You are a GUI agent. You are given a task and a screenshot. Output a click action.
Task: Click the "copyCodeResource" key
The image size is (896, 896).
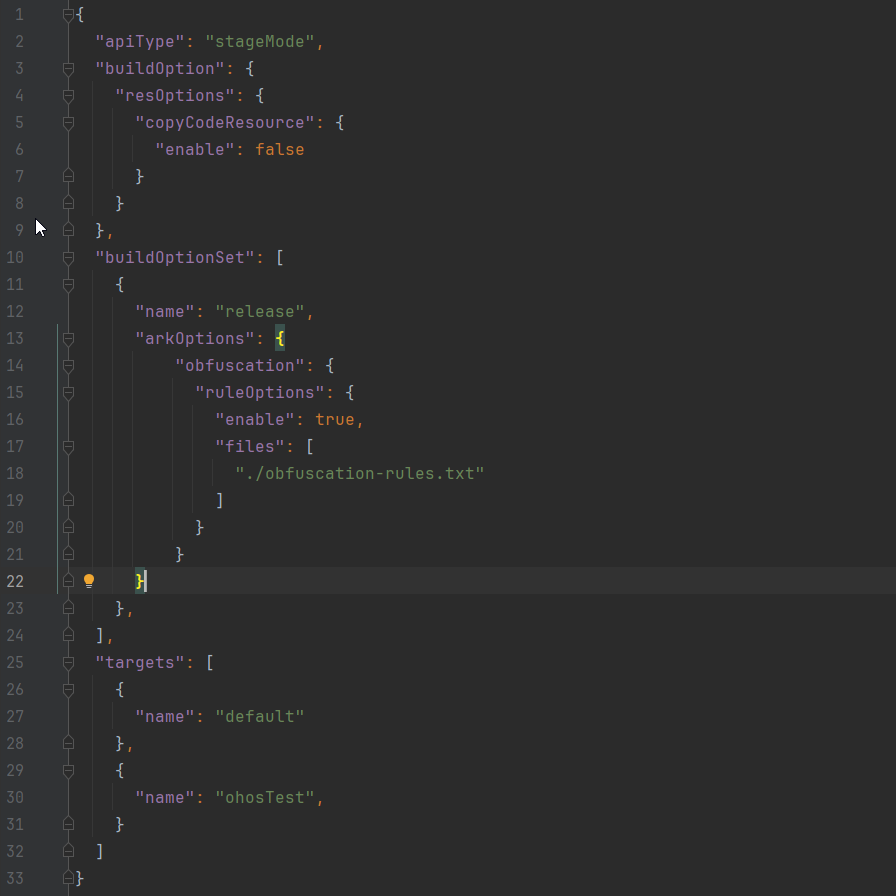coord(225,122)
